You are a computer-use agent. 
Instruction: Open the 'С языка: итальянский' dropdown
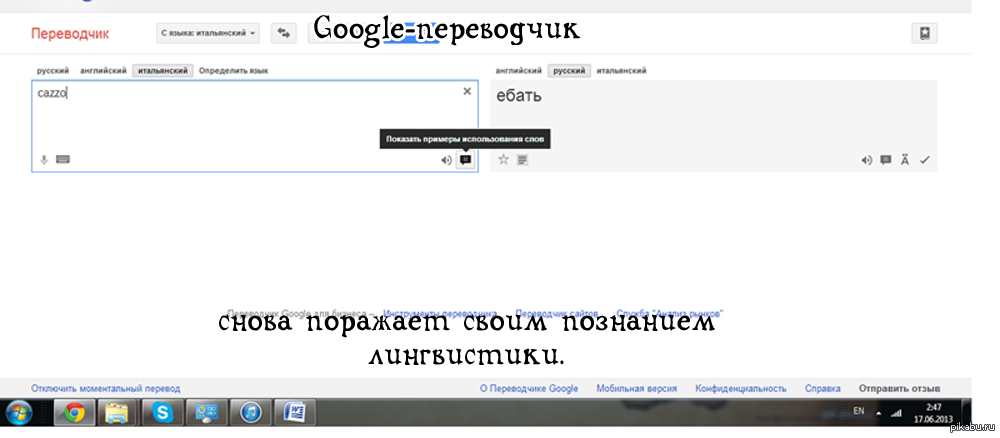tap(208, 34)
